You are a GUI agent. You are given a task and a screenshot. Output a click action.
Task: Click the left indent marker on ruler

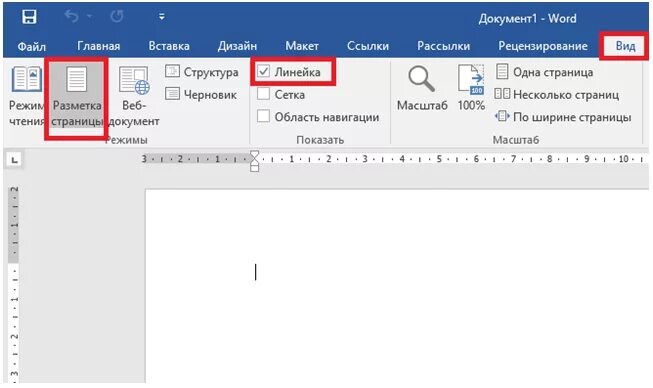[254, 168]
